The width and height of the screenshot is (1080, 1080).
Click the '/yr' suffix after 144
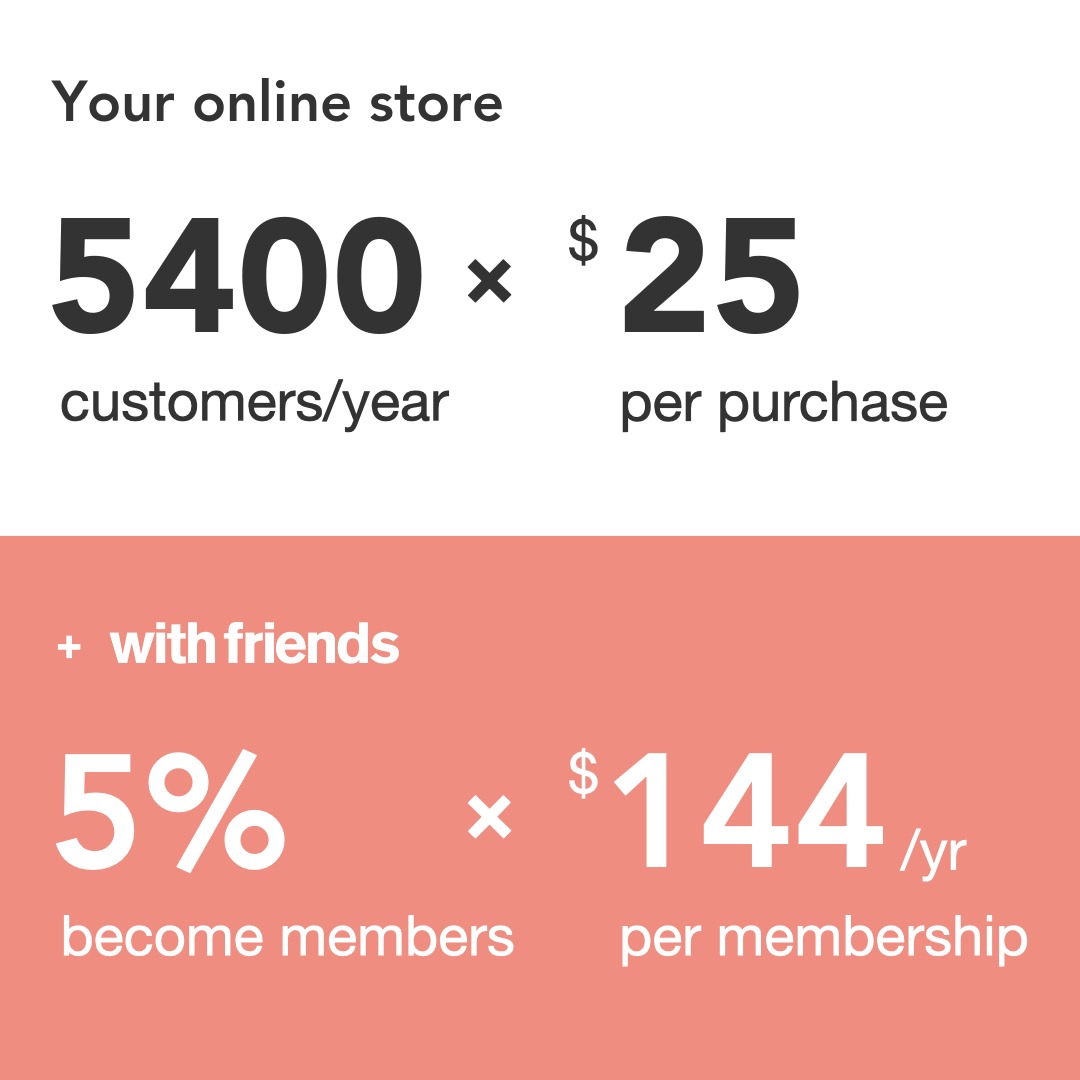933,853
